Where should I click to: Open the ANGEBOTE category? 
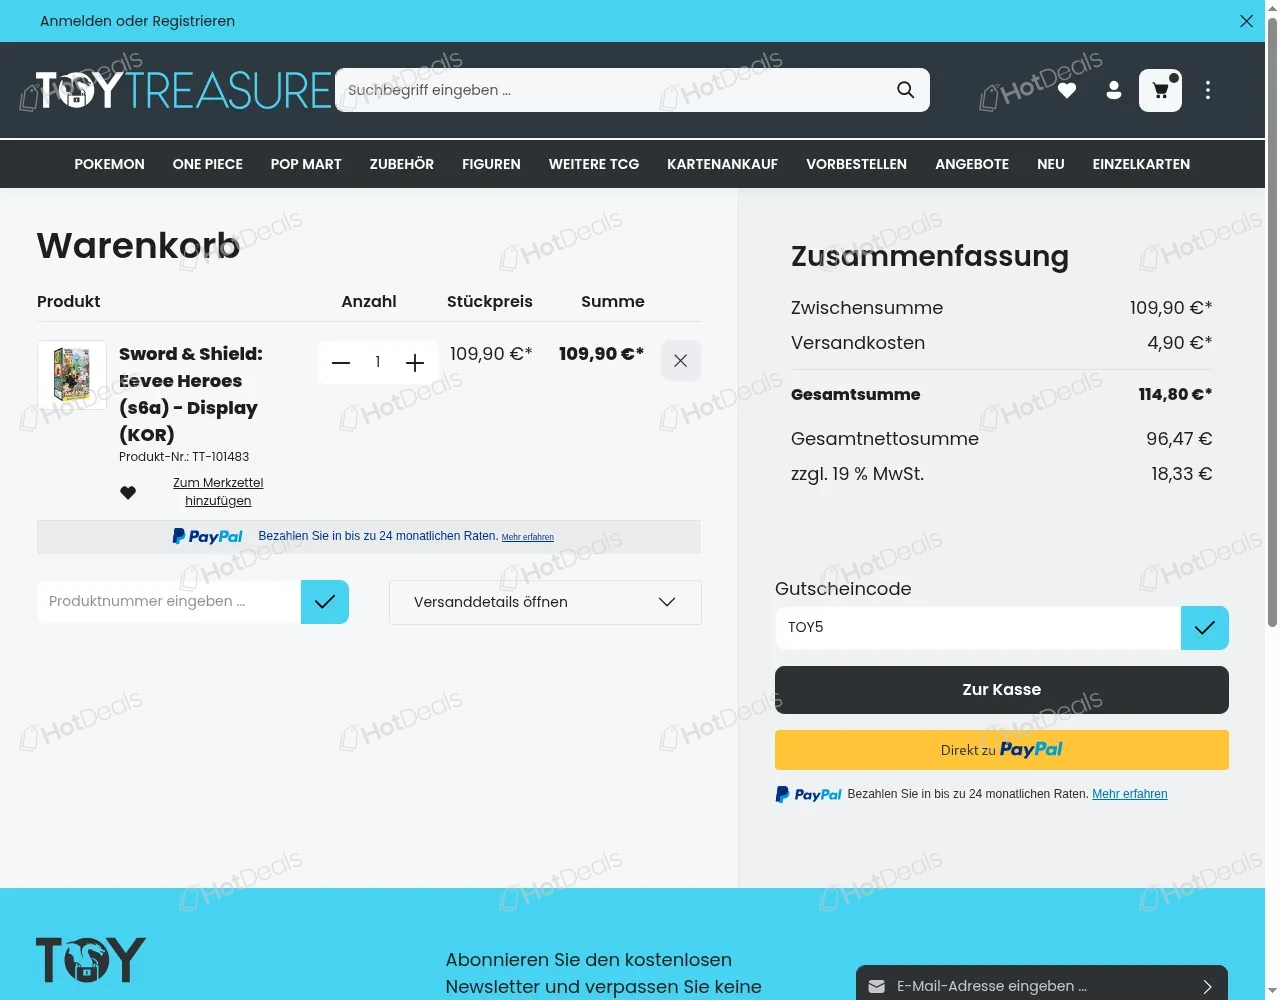tap(972, 164)
